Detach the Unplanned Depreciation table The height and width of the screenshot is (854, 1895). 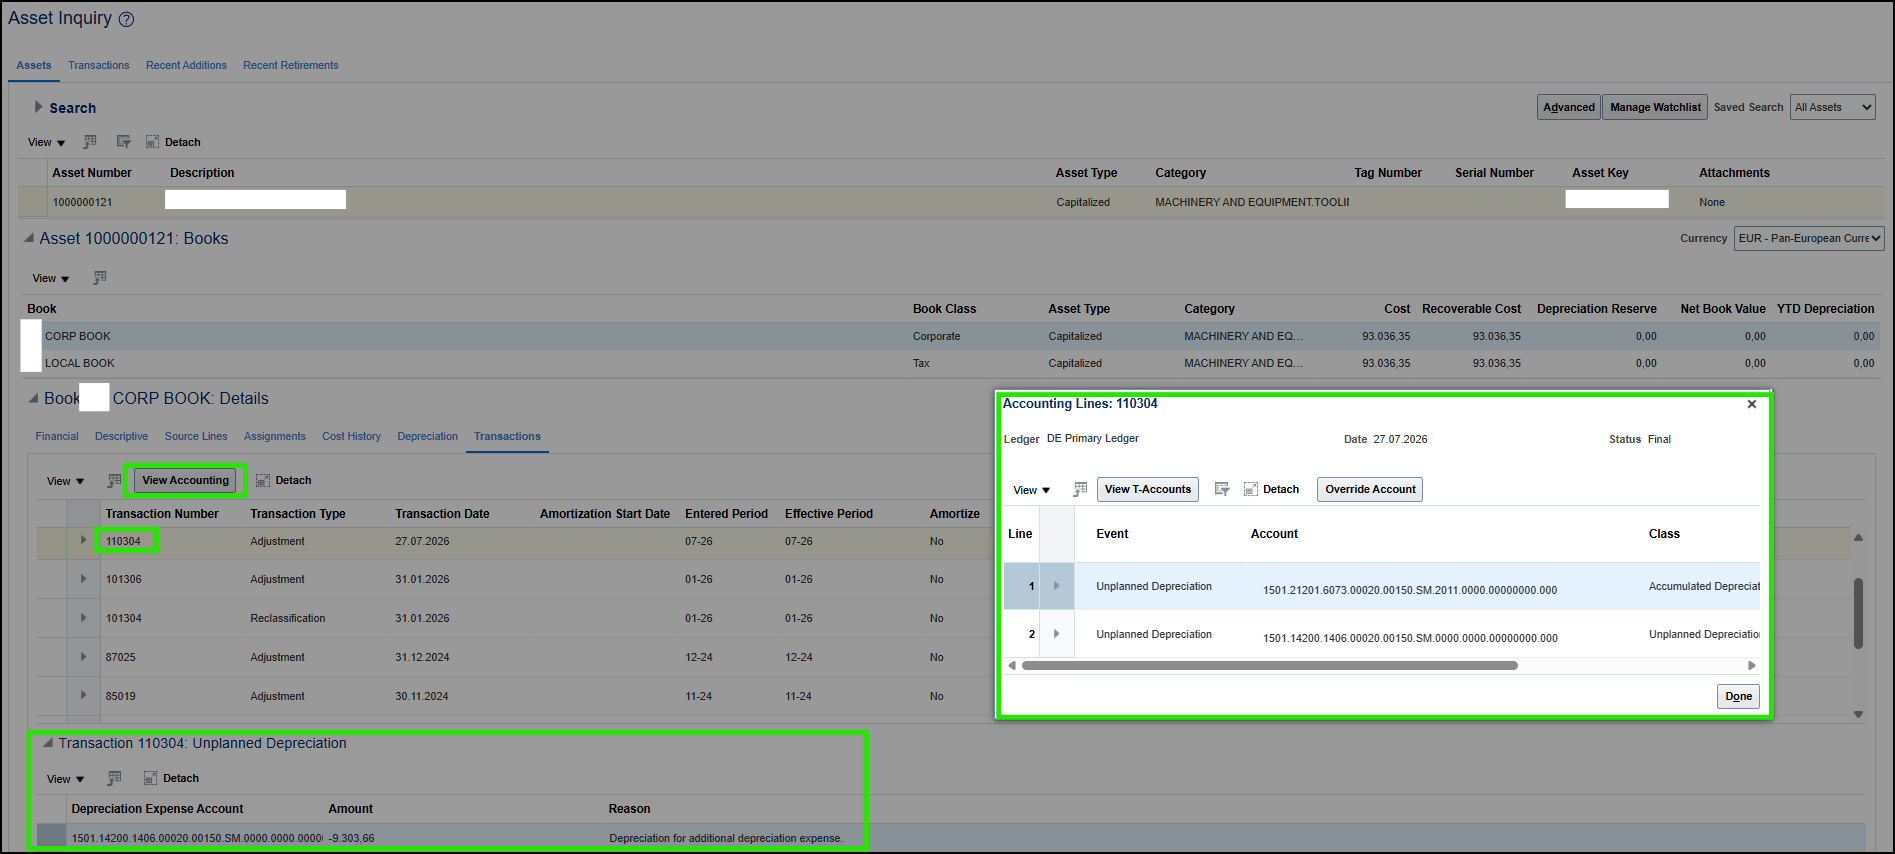pos(171,778)
